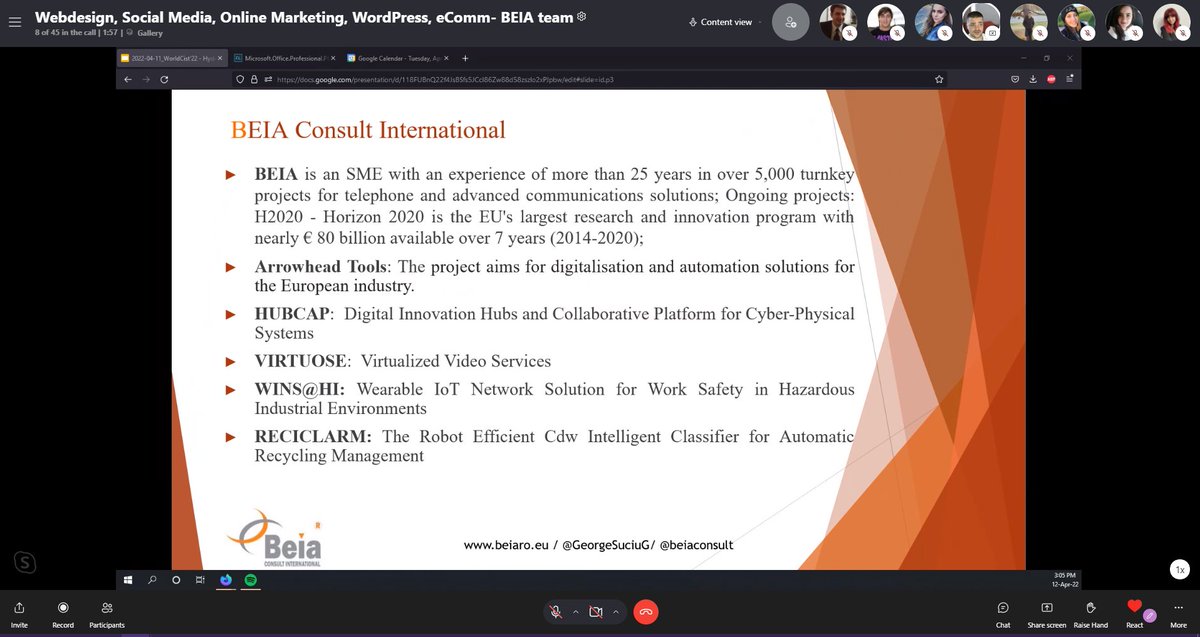Click the "RECICLARM:" bullet text
Screen dimensions: 1200x637
point(312,436)
